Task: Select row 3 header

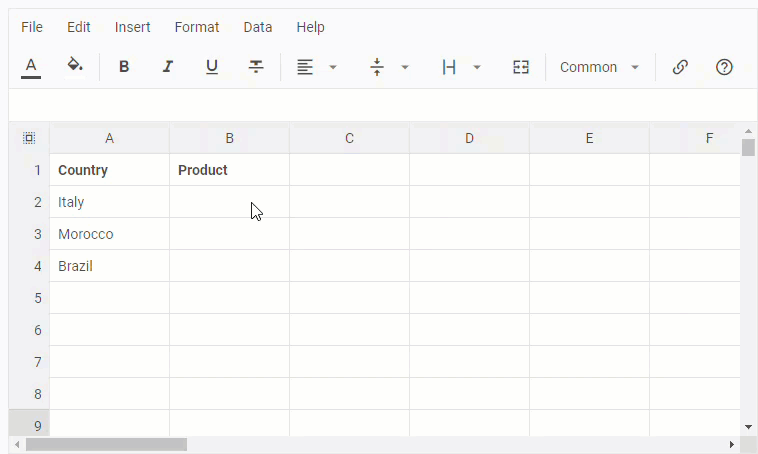Action: 29,234
